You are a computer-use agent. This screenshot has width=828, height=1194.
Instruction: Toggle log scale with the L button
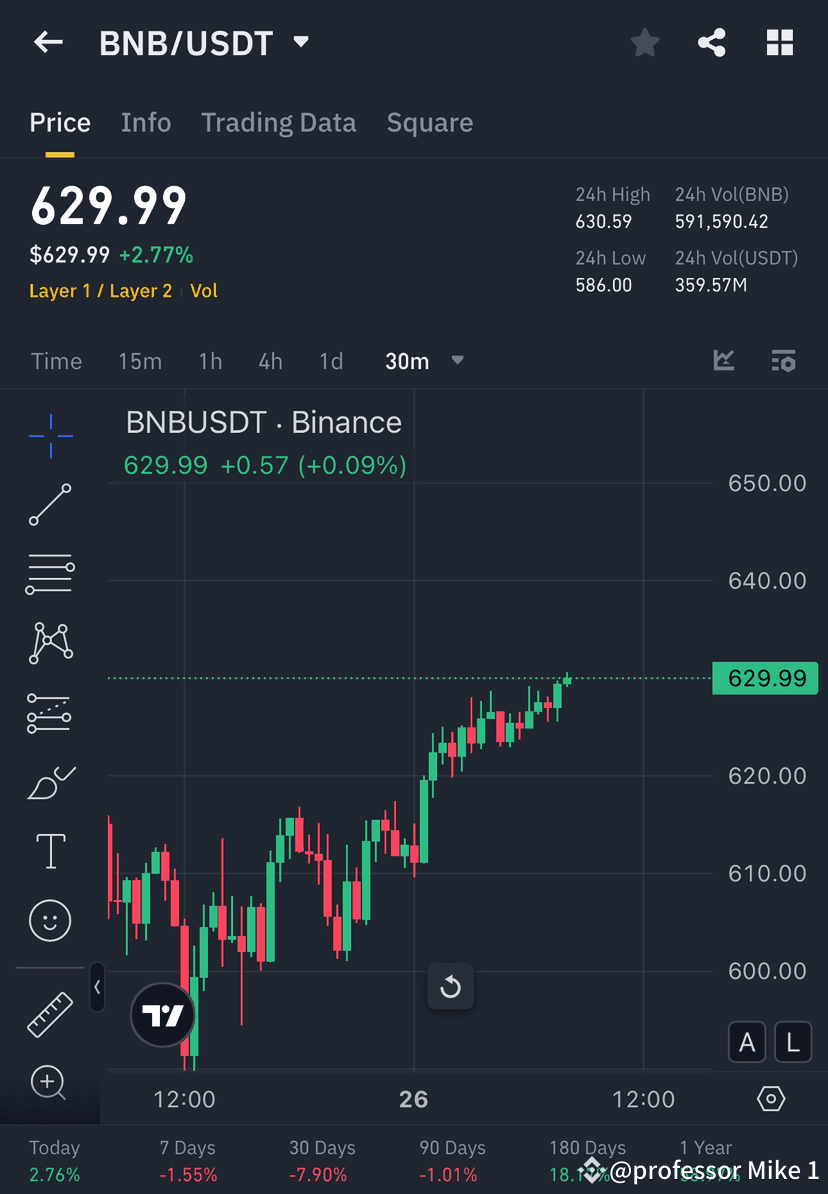(x=793, y=1041)
